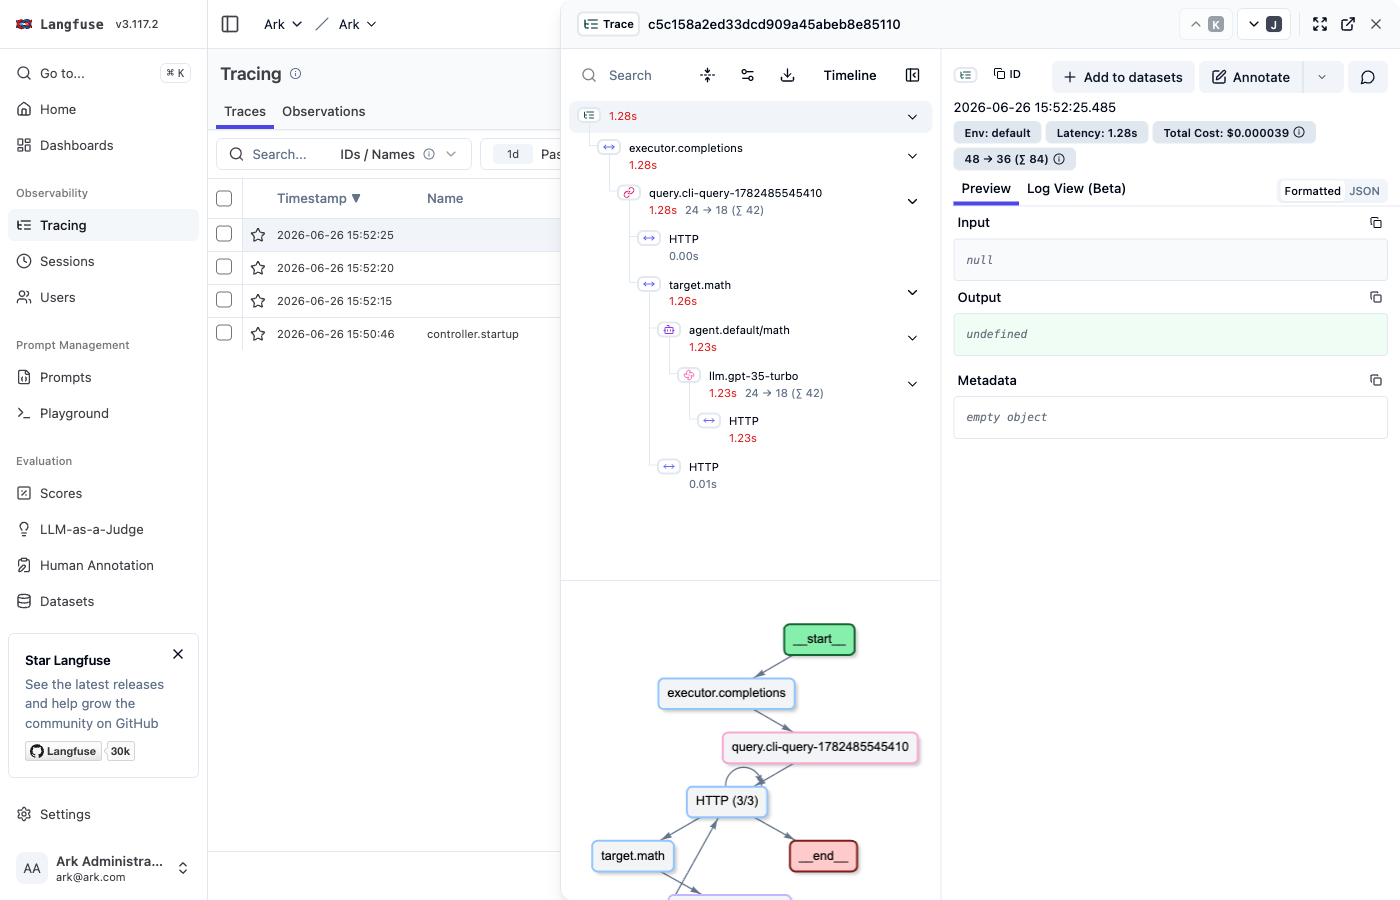
Task: Click the collapse-all nodes icon
Action: (707, 75)
